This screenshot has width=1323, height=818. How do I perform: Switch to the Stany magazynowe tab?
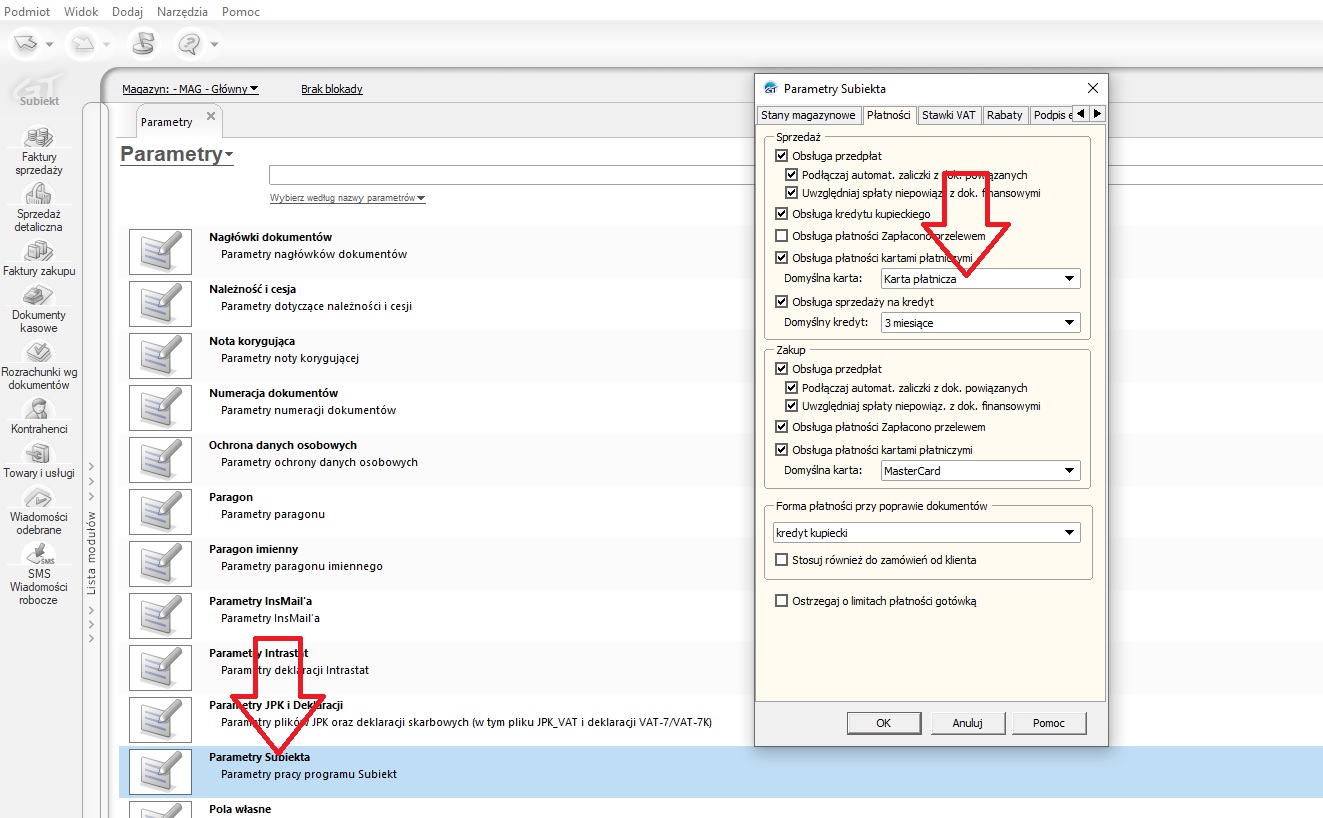pyautogui.click(x=808, y=115)
